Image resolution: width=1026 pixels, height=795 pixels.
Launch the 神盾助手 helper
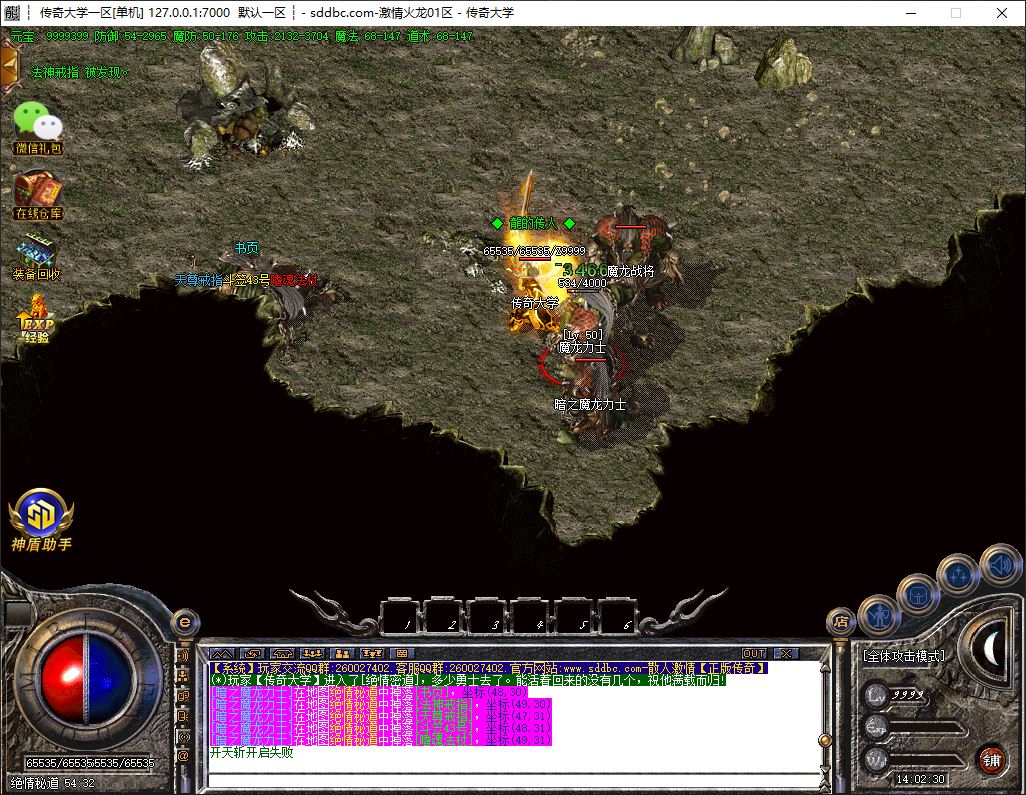(41, 520)
